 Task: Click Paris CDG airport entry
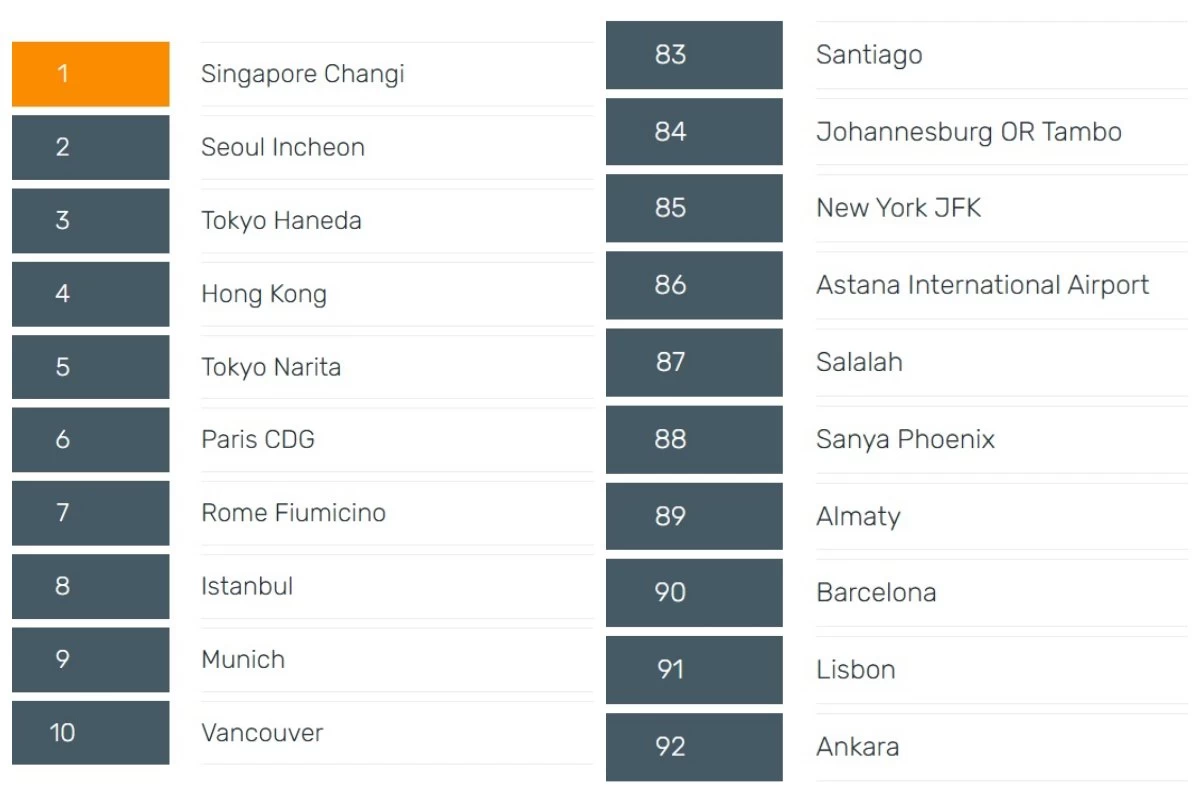coord(258,440)
